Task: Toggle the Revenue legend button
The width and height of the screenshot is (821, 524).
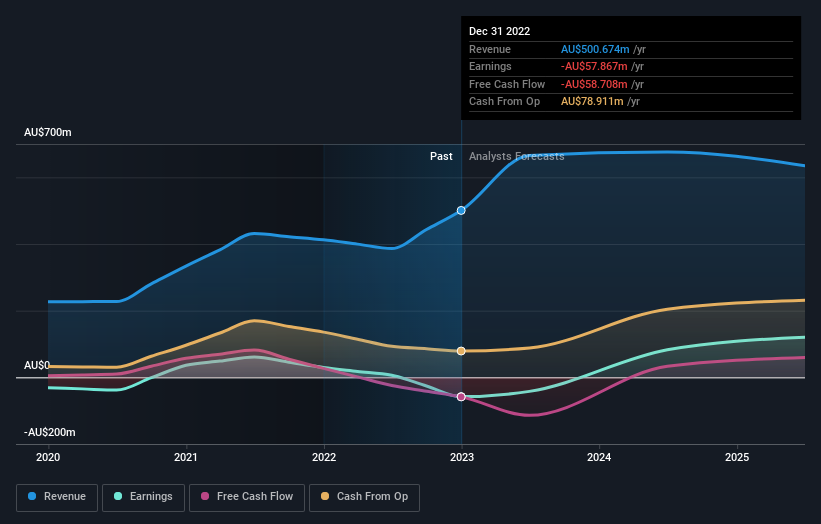Action: click(57, 497)
